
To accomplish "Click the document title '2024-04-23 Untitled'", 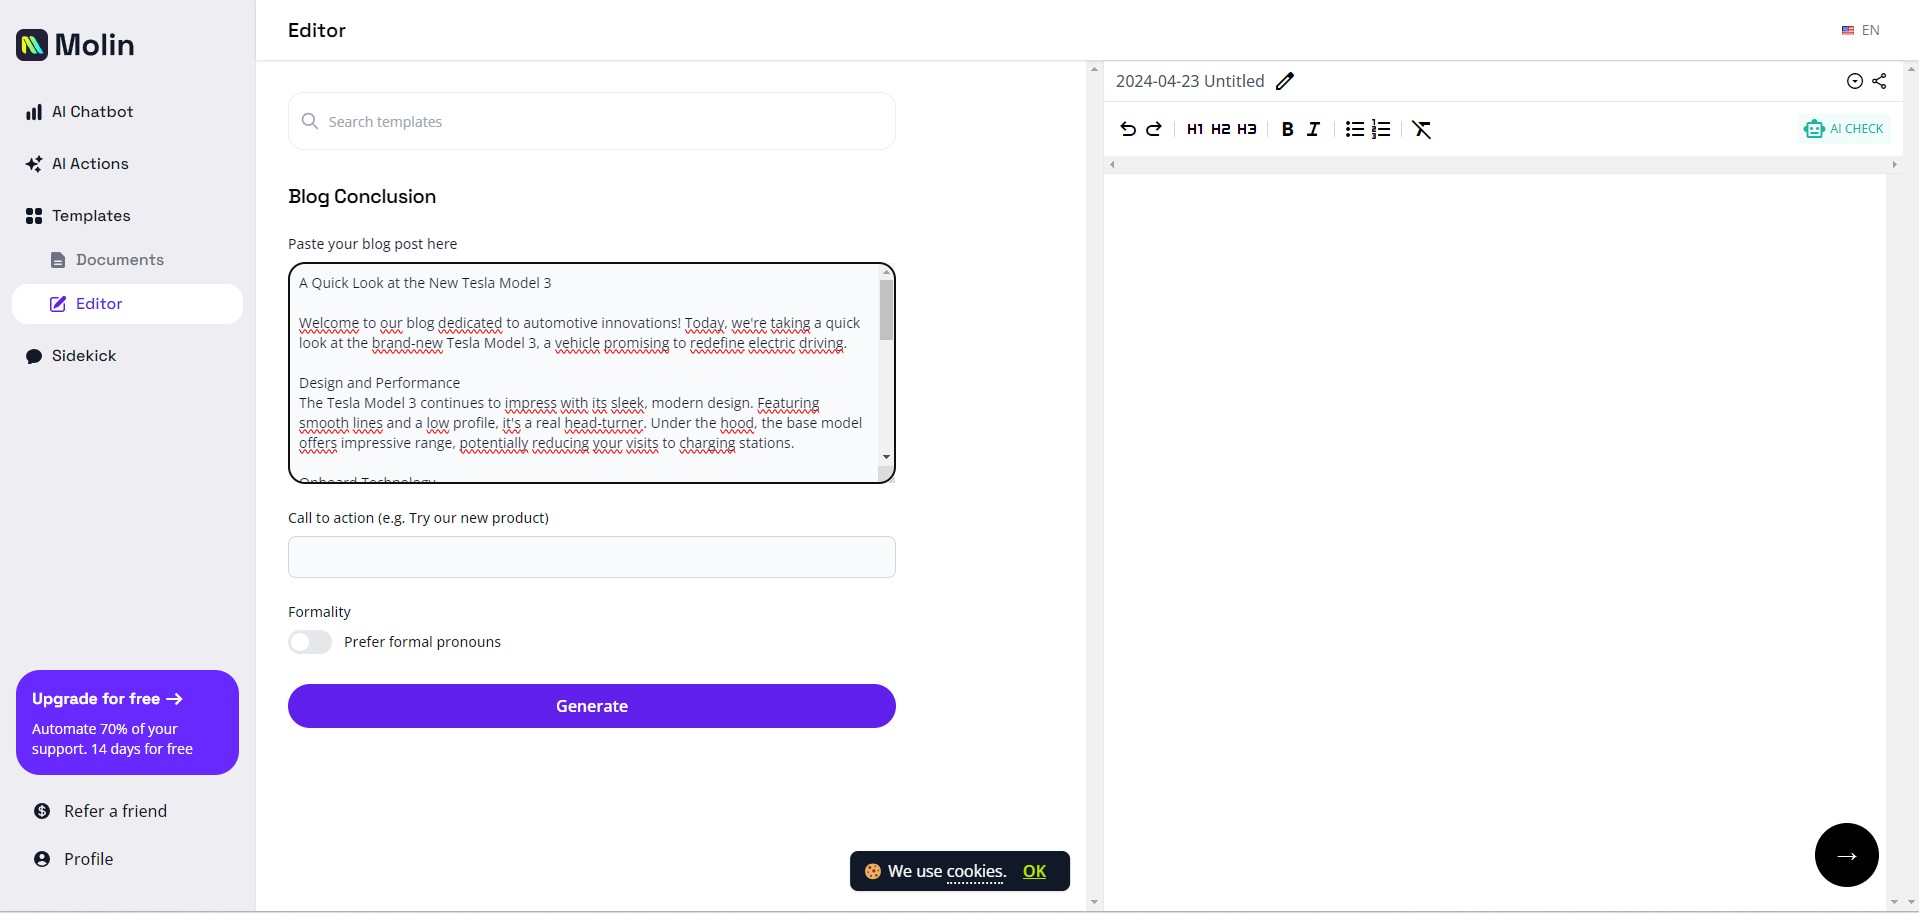I will 1190,81.
